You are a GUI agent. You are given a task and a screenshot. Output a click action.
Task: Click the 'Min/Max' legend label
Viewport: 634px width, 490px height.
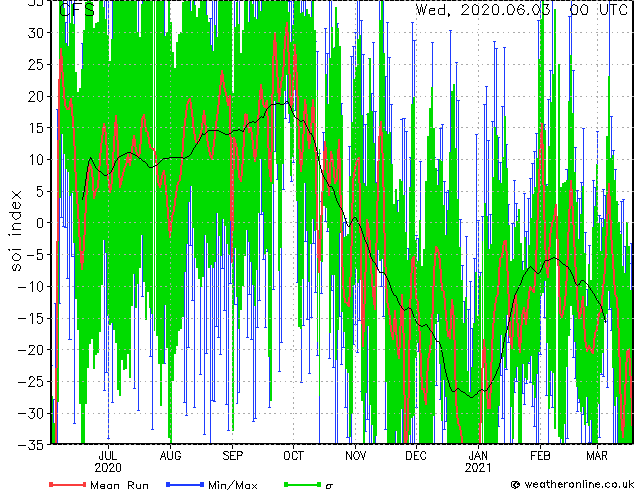click(232, 485)
